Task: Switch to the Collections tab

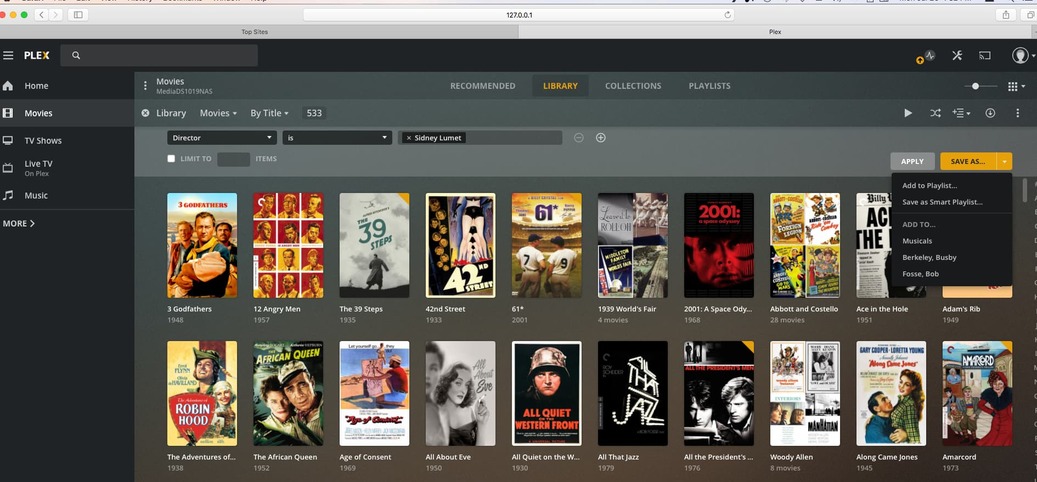Action: 633,86
